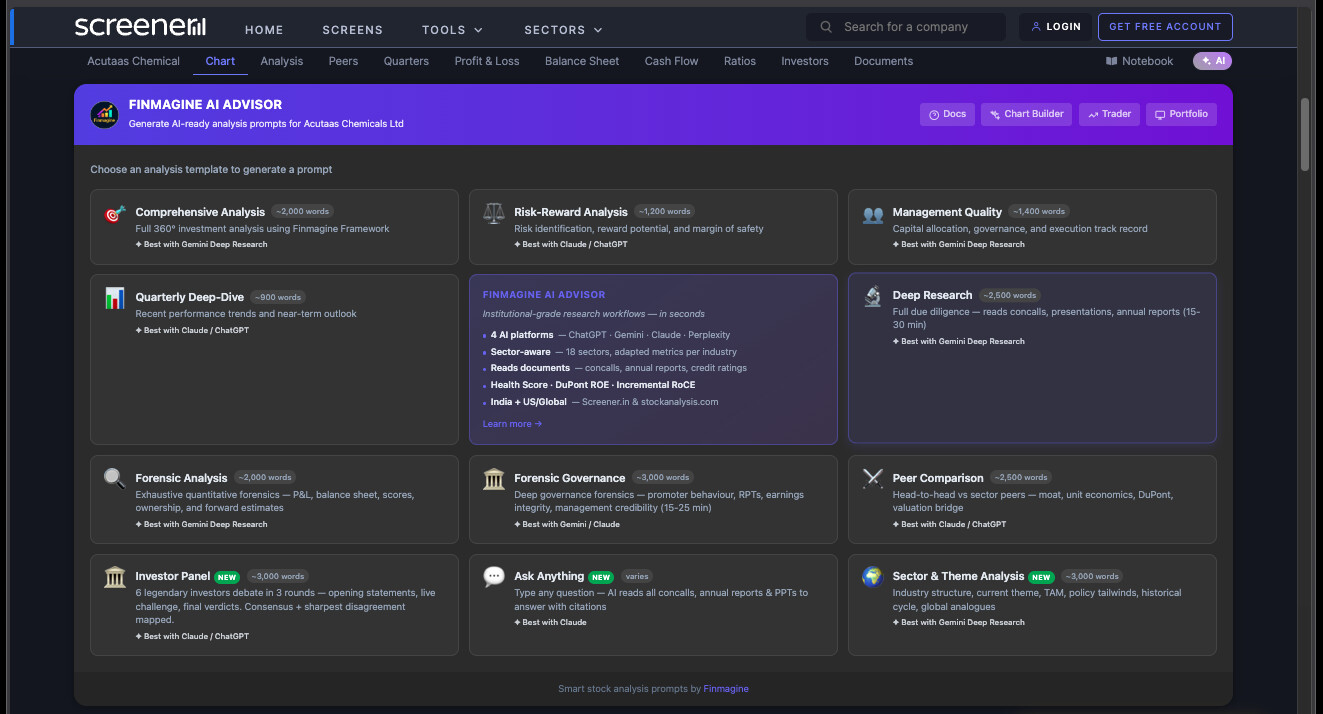This screenshot has height=714, width=1323.
Task: Click the Finmagine link in footer
Action: 725,689
